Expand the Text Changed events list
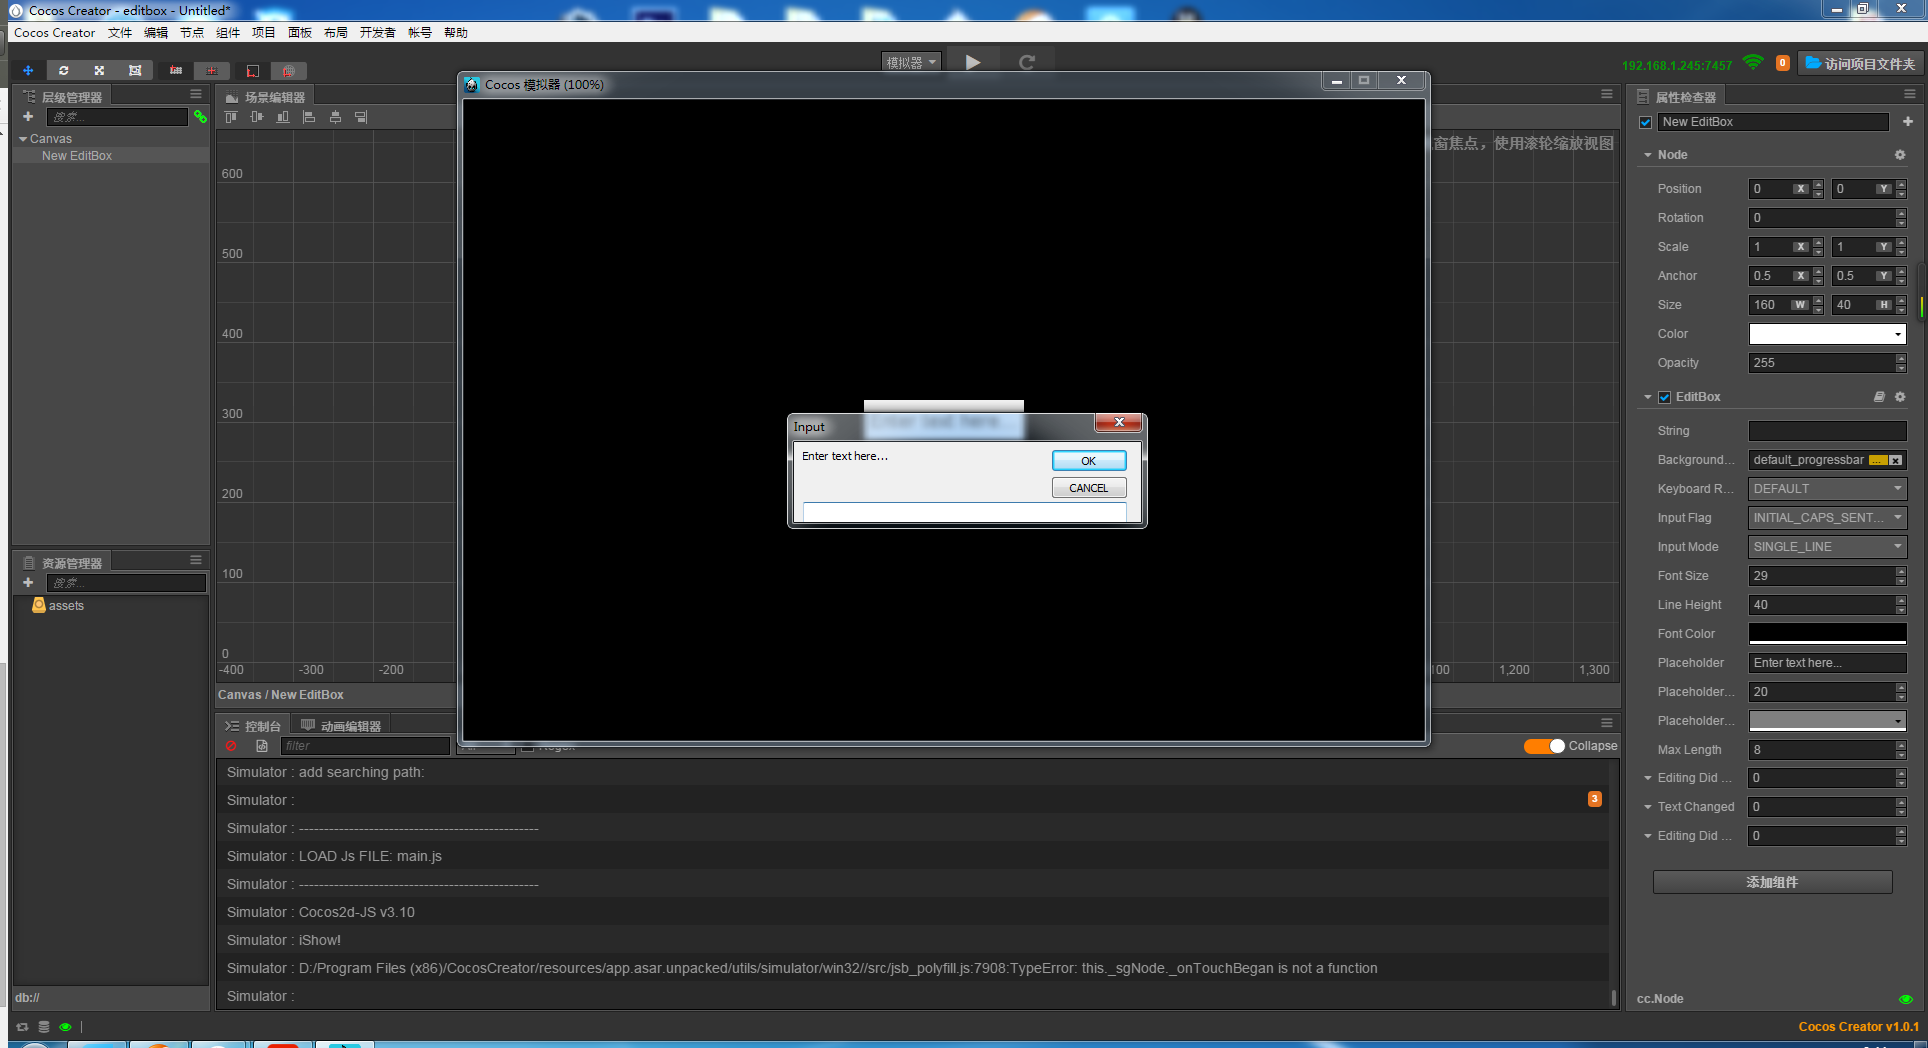Viewport: 1928px width, 1048px height. (1648, 807)
